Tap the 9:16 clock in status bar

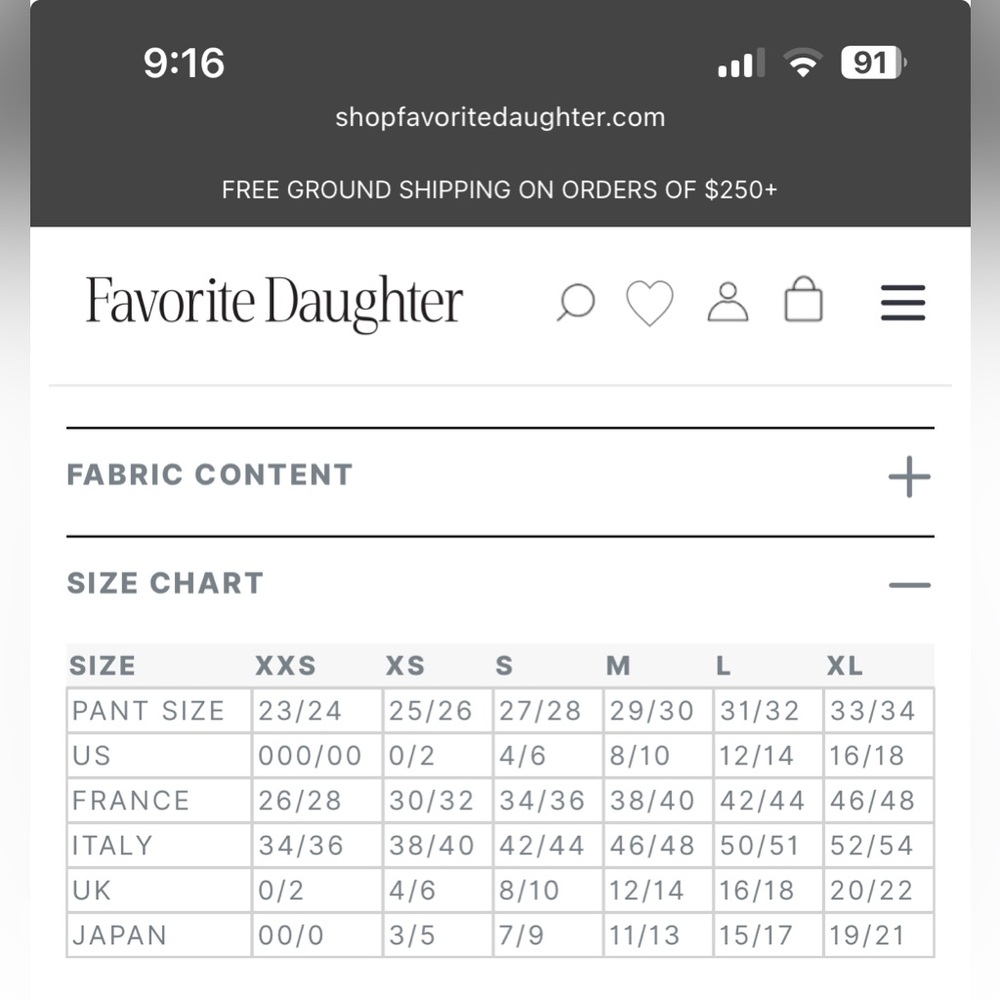[x=184, y=62]
